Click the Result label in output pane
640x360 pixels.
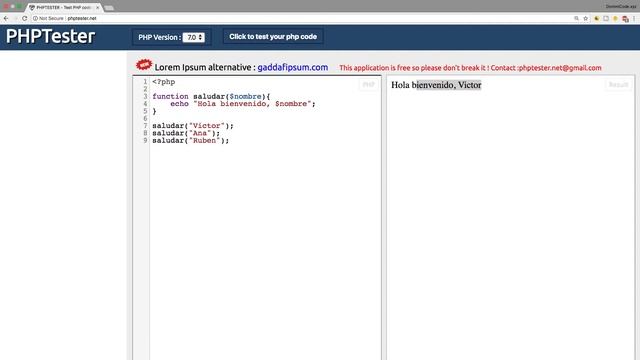pos(618,84)
